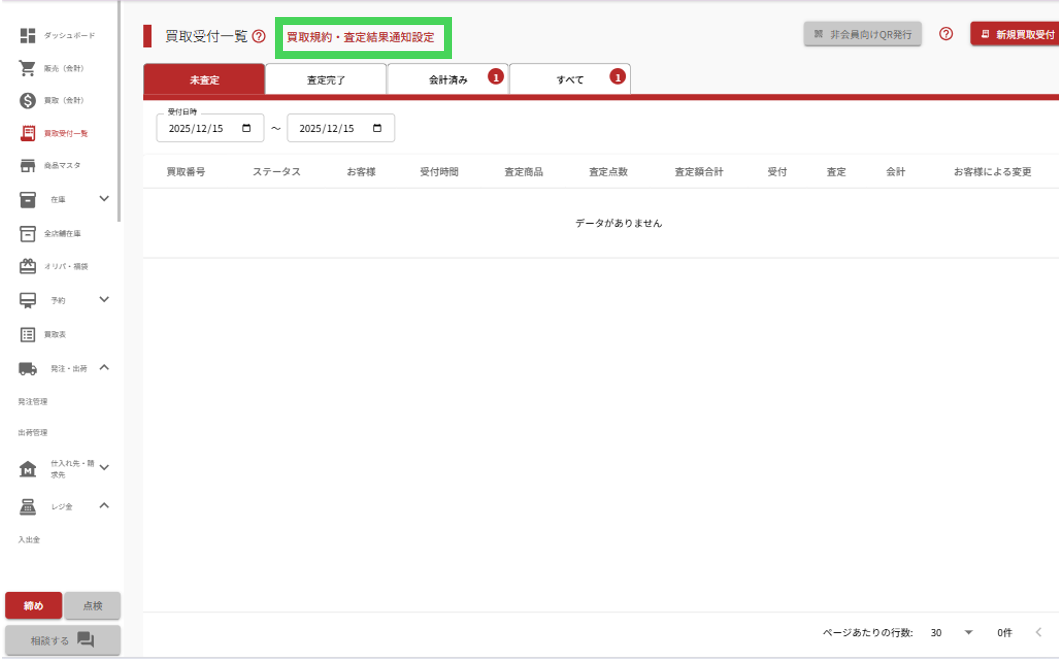Open the オリパ・福袋 gift icon
Viewport: 1059px width, 659px height.
[28, 267]
